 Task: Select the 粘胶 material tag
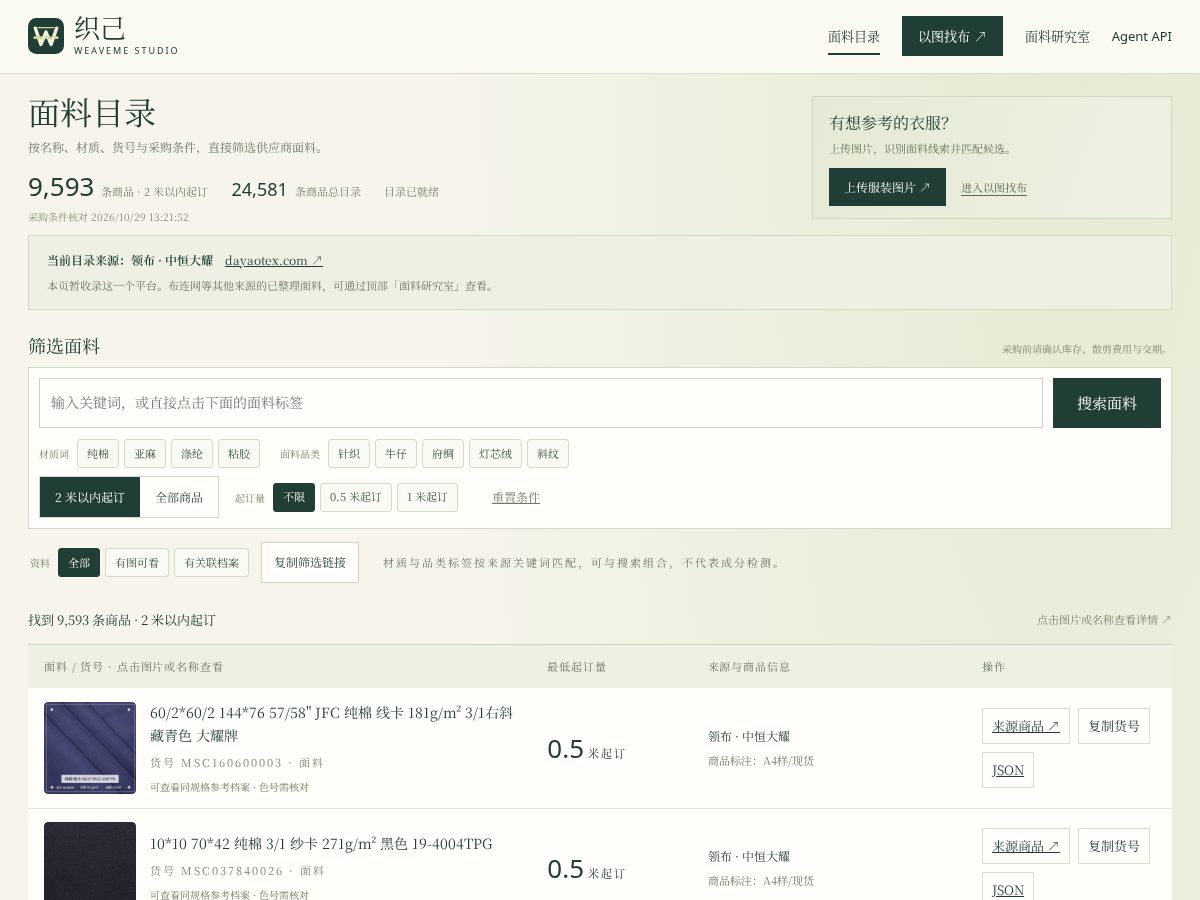pyautogui.click(x=239, y=454)
